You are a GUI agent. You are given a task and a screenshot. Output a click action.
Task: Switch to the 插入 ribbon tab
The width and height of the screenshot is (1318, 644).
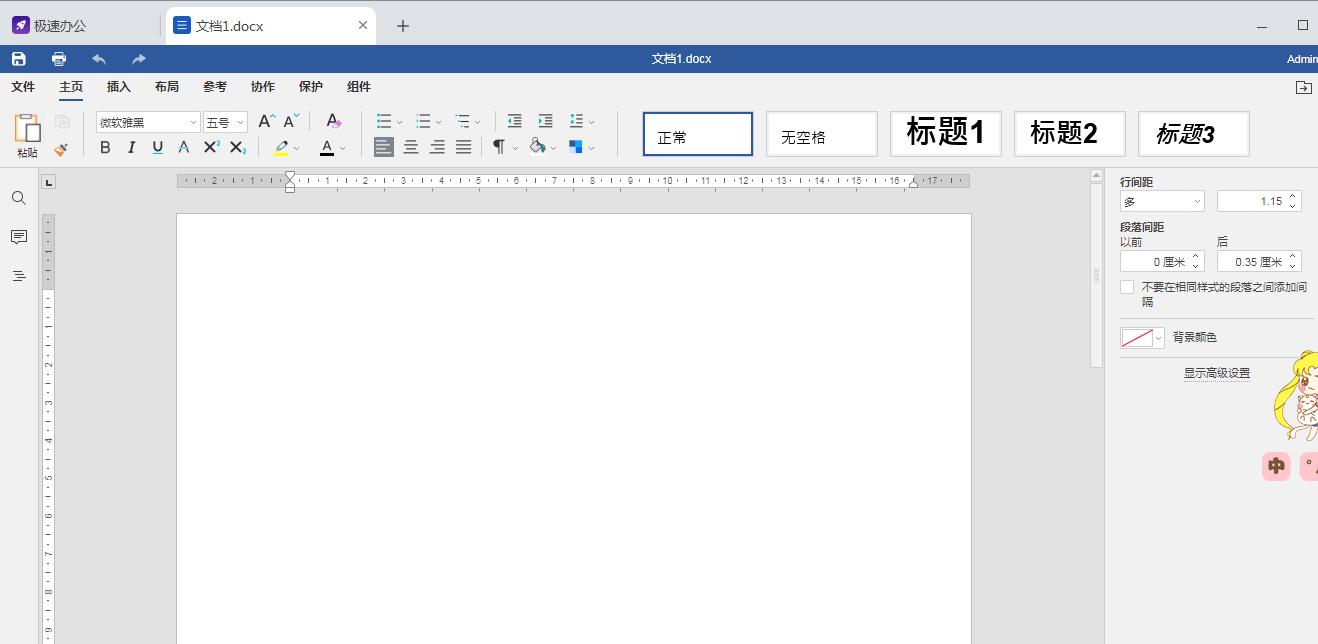coord(118,87)
